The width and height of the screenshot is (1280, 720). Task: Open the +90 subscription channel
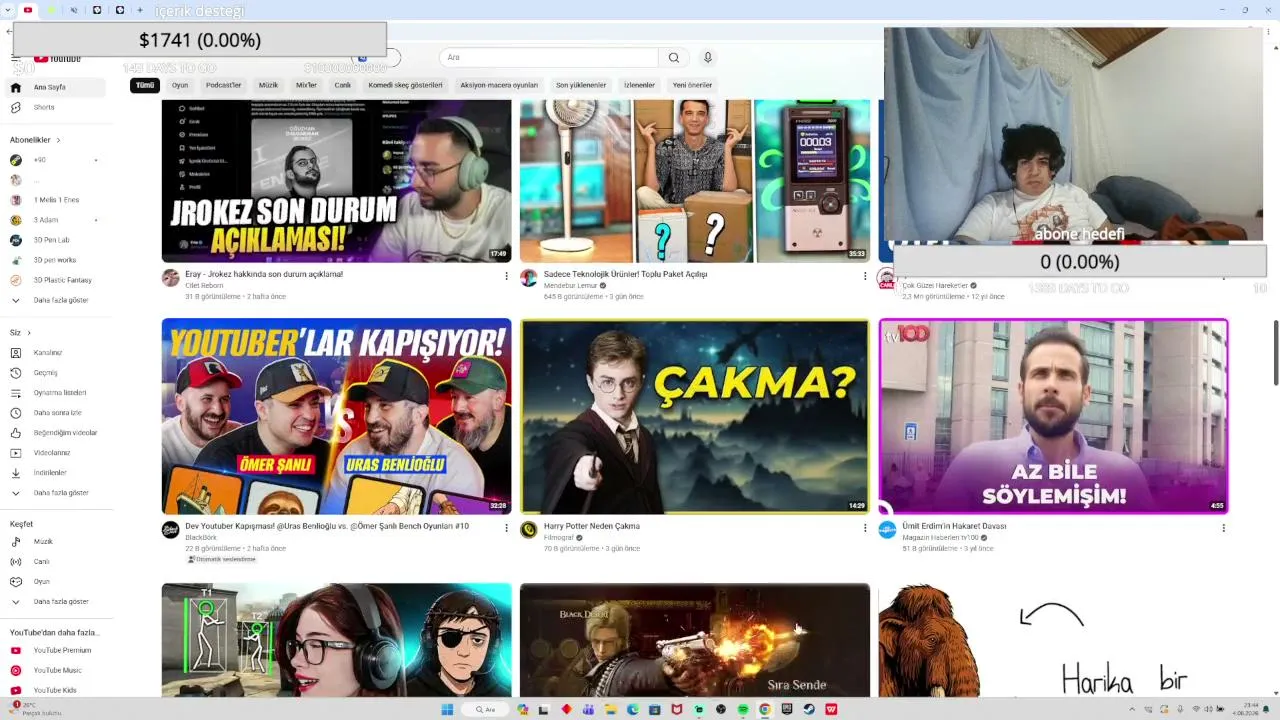click(40, 160)
